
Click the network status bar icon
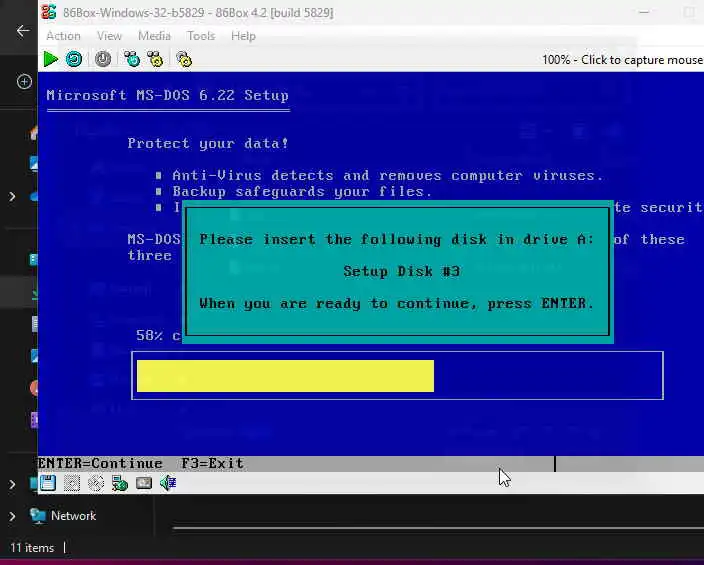120,483
